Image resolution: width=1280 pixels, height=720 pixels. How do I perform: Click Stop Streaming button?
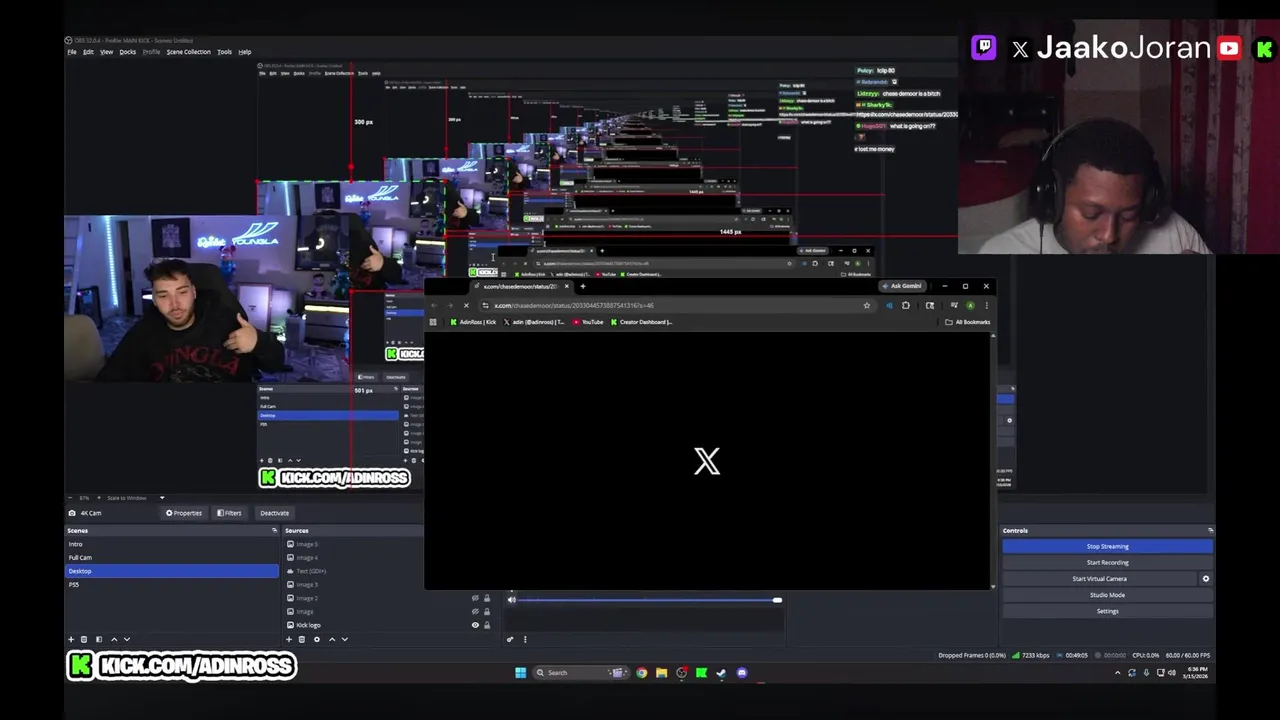(1107, 546)
